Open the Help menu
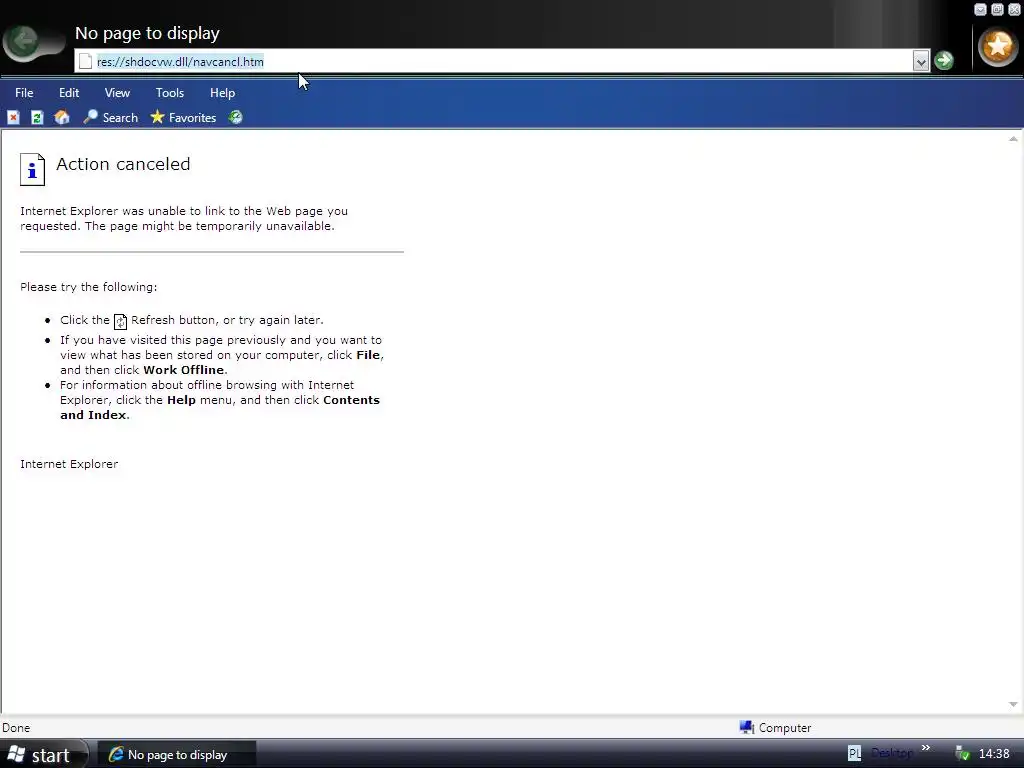The image size is (1024, 768). [x=222, y=93]
